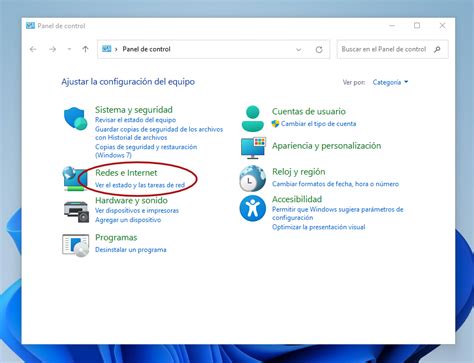
Task: Open Reloj y región category
Action: pyautogui.click(x=298, y=172)
